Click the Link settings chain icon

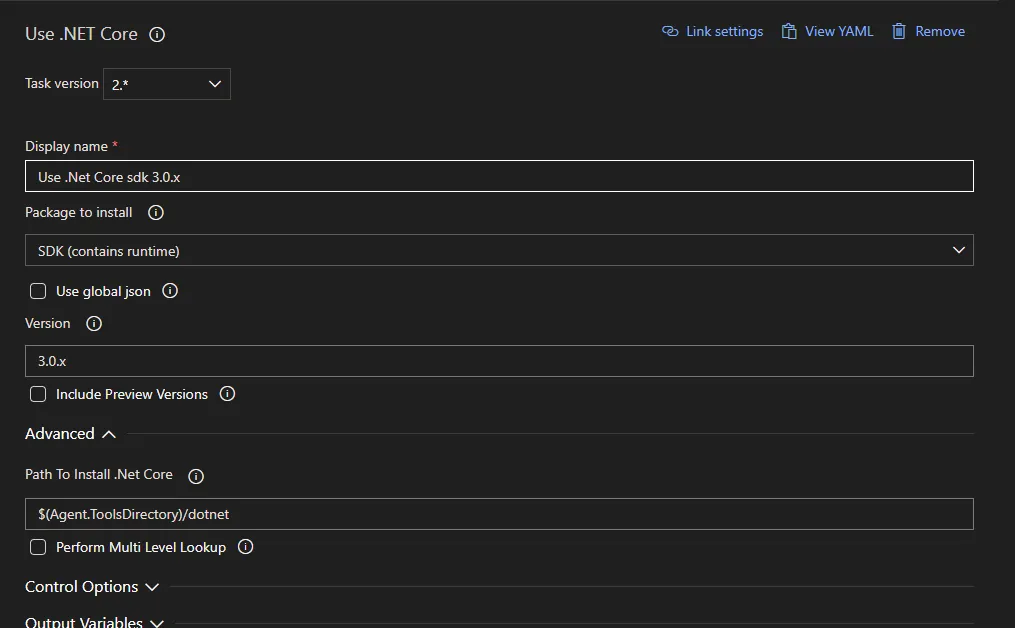coord(670,31)
